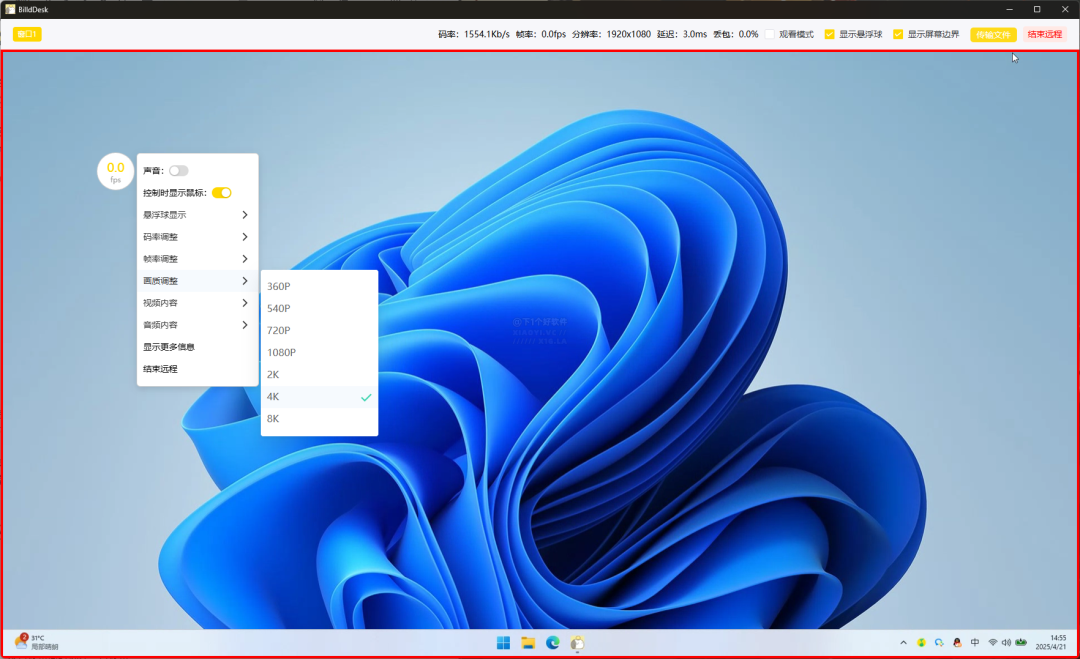Click the volume icon in system tray
The width and height of the screenshot is (1080, 659).
1006,642
